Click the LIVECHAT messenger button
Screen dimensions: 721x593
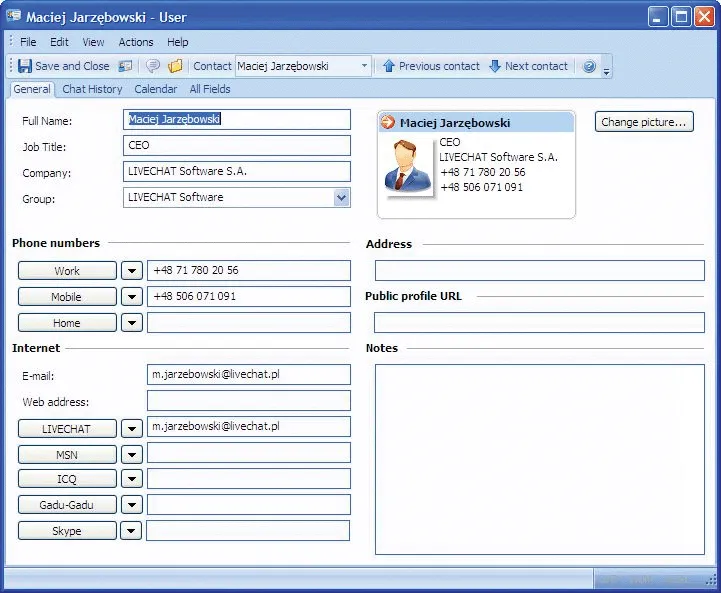click(67, 428)
